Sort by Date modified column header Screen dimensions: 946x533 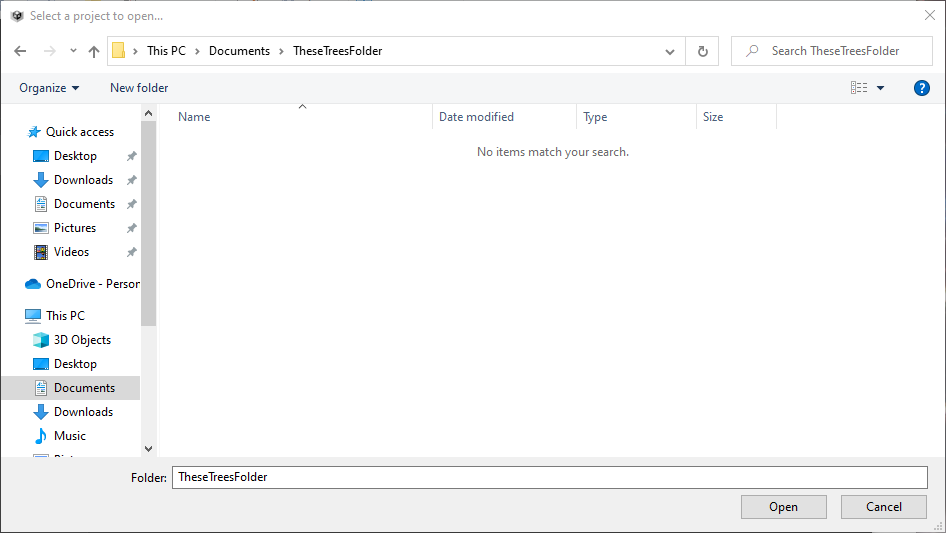coord(505,116)
